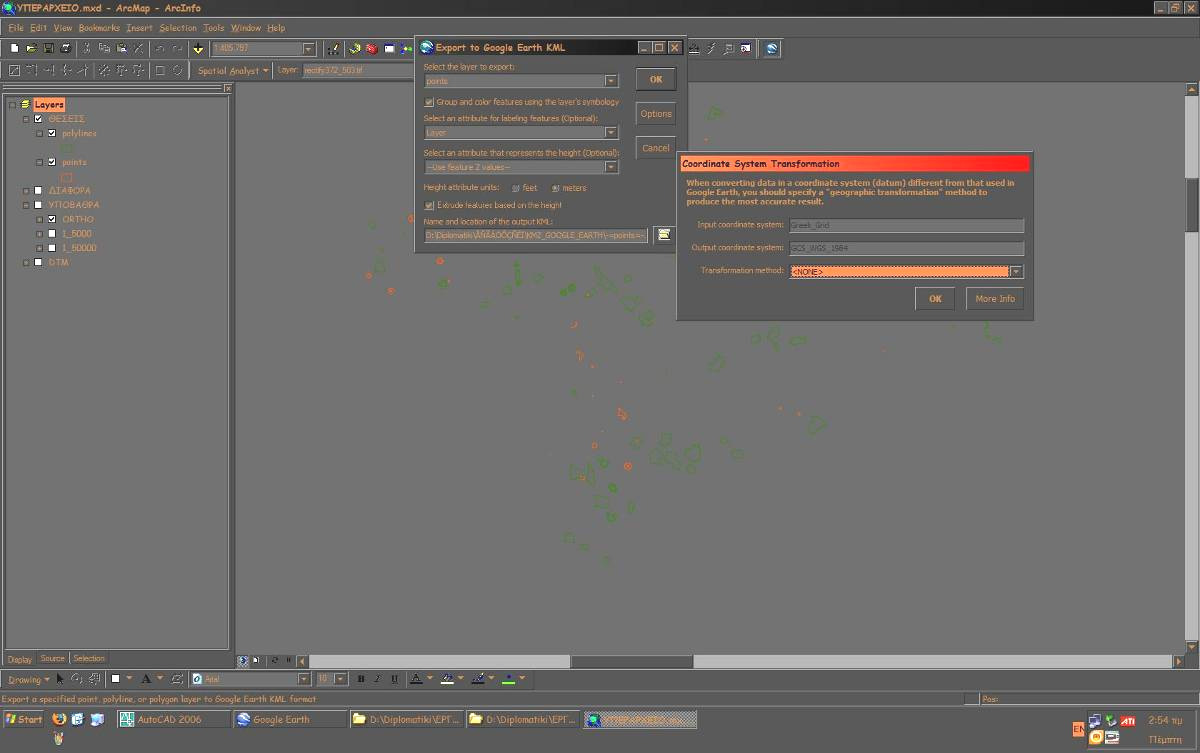Open the Selection menu
Screen dimensions: 1200x753
coord(178,28)
